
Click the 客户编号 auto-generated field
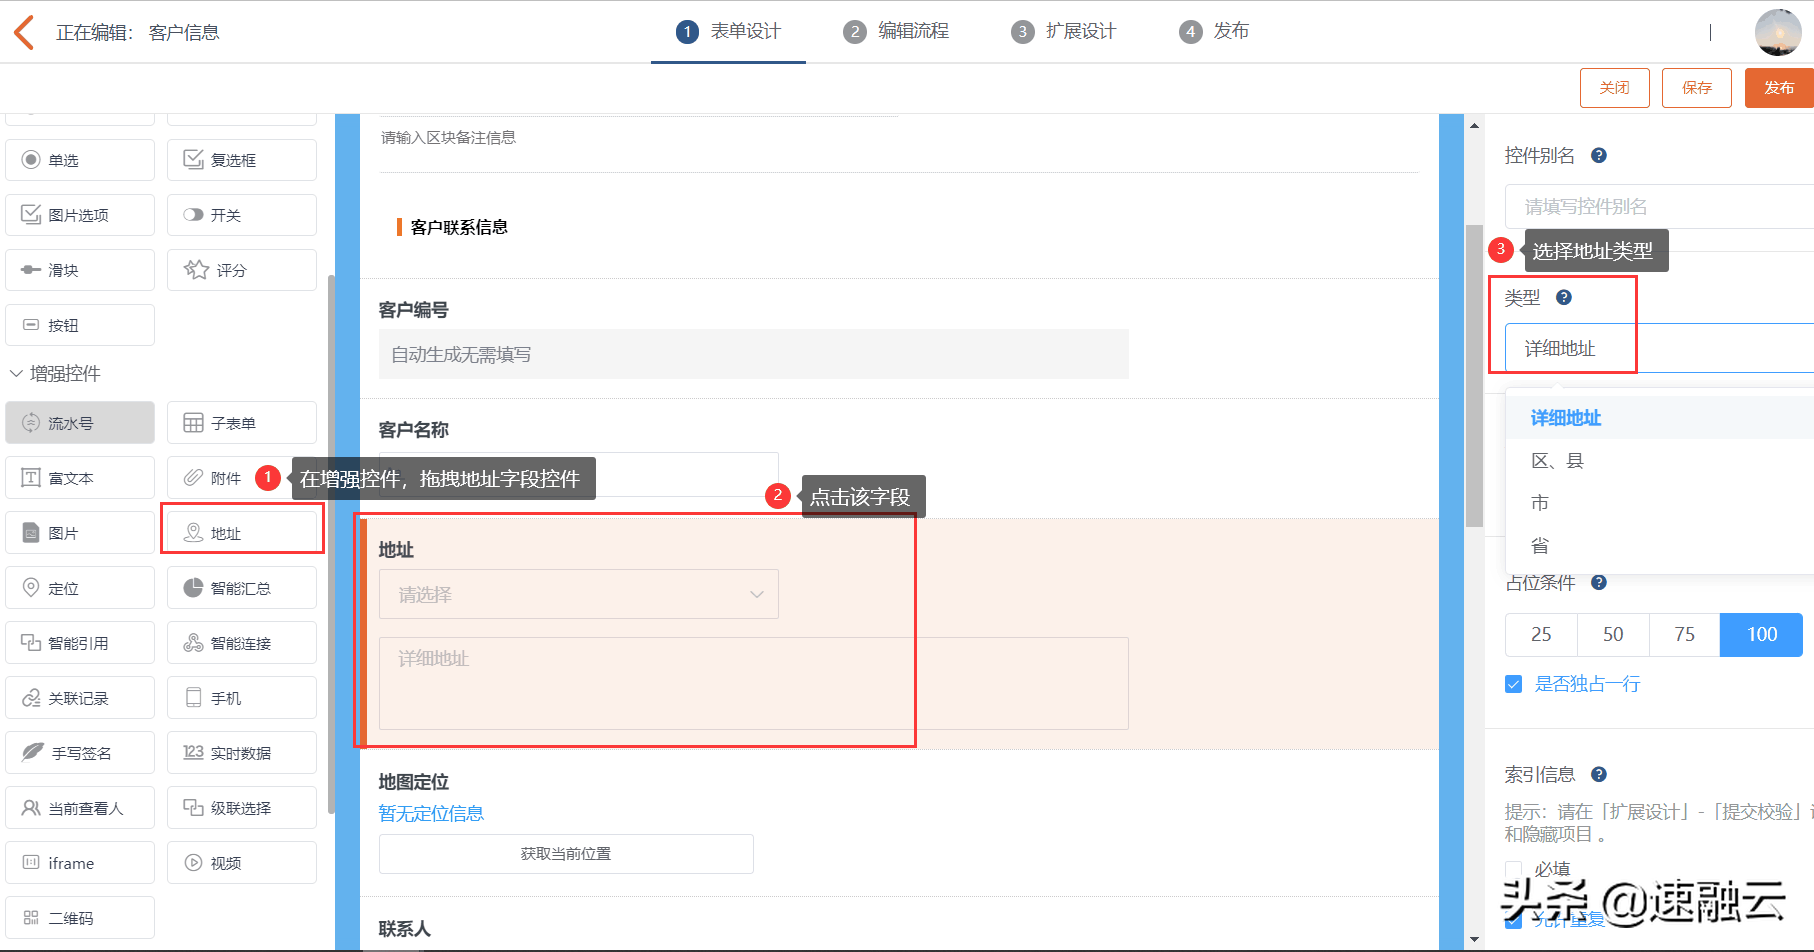[x=754, y=354]
